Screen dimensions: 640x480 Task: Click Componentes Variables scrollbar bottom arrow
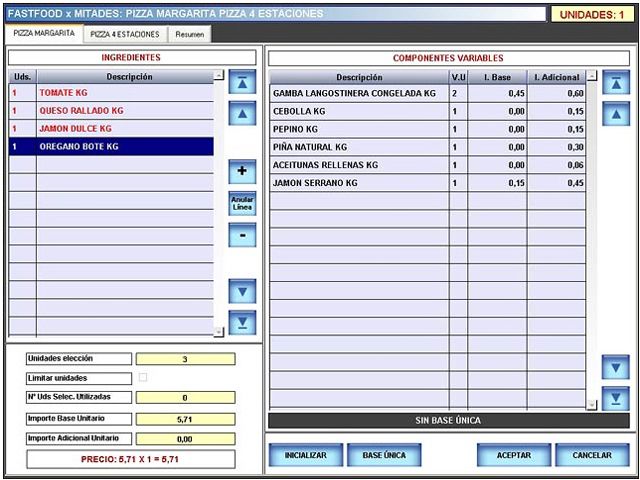click(591, 405)
